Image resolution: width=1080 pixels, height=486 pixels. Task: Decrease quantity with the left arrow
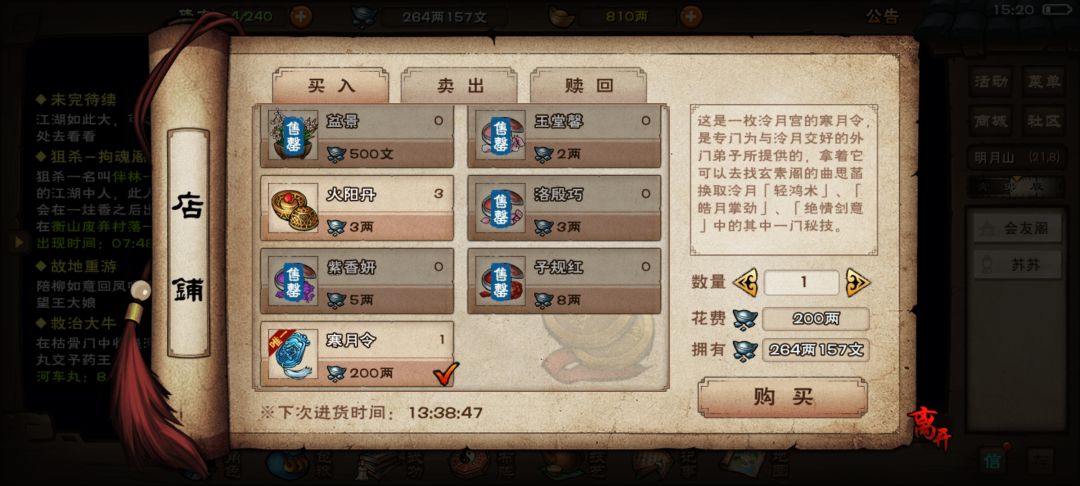click(x=745, y=282)
